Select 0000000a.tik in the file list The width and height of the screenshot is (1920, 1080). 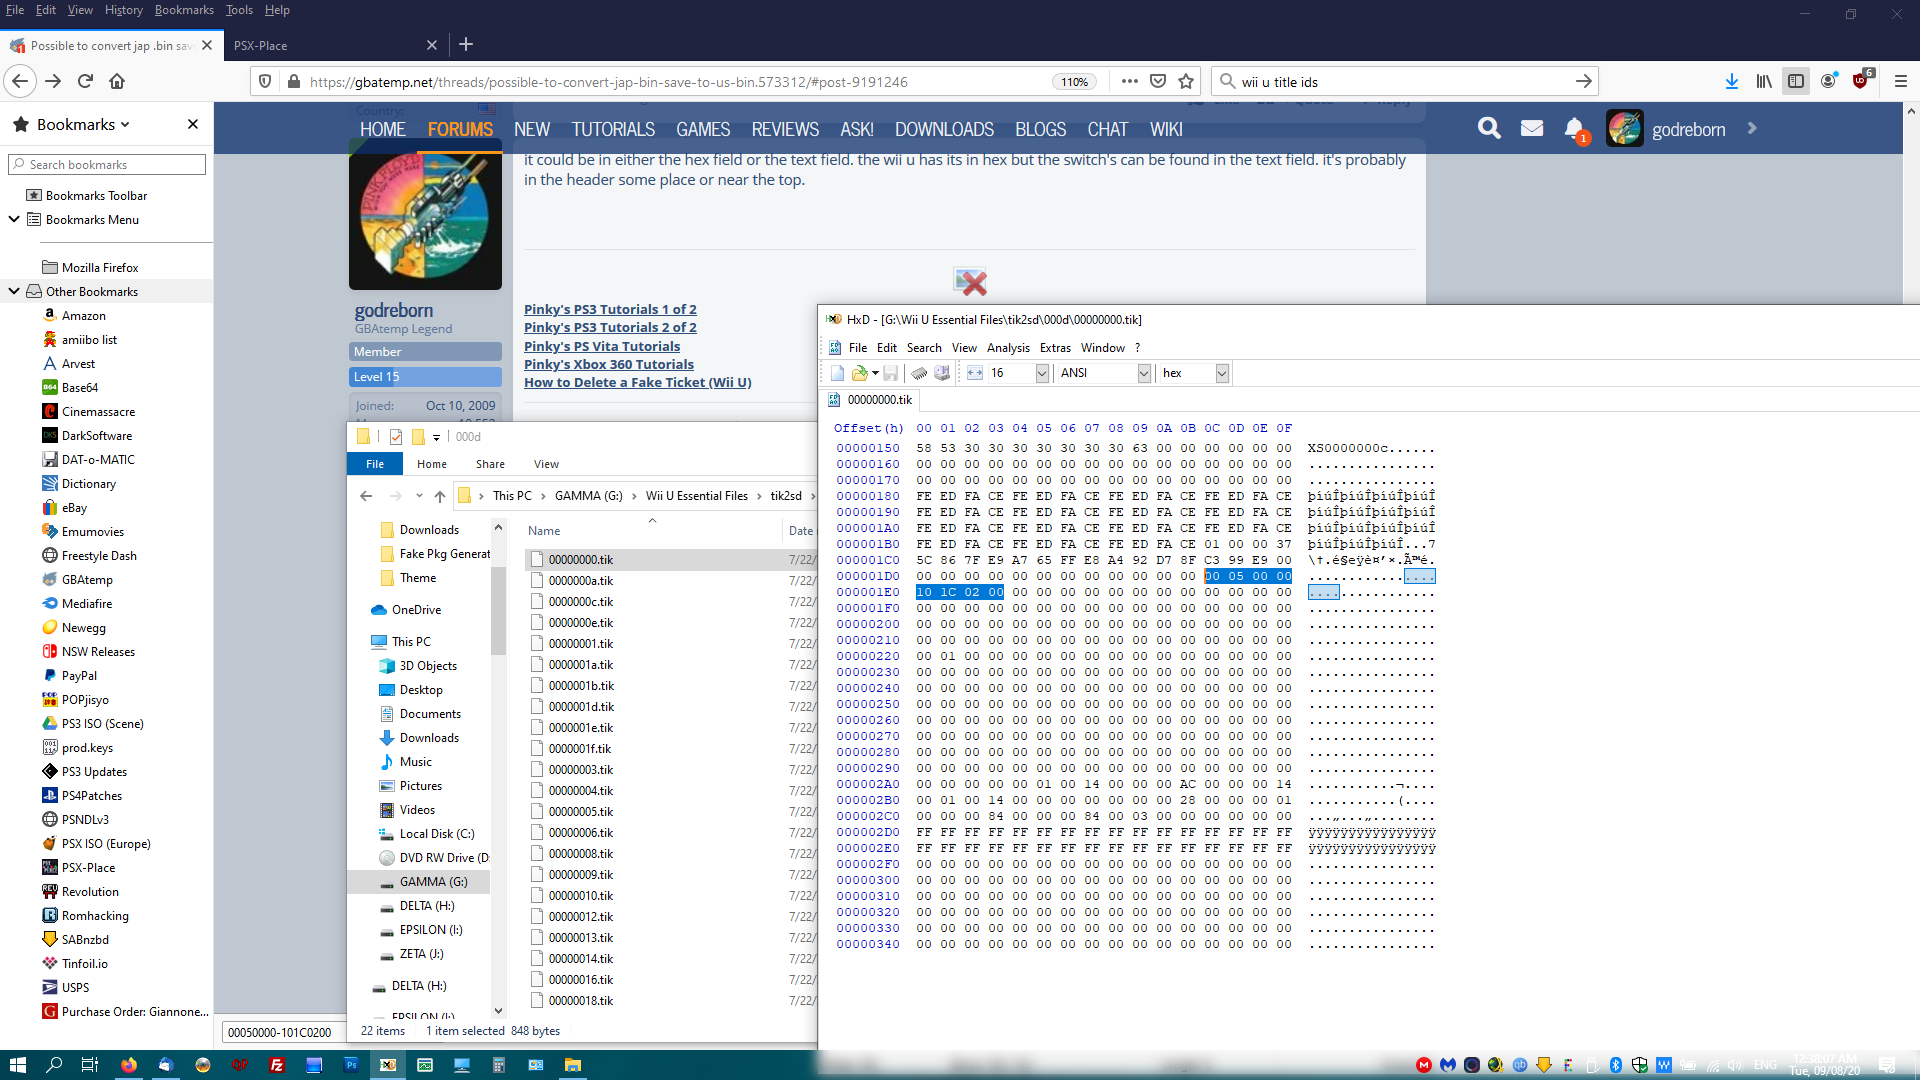(580, 581)
